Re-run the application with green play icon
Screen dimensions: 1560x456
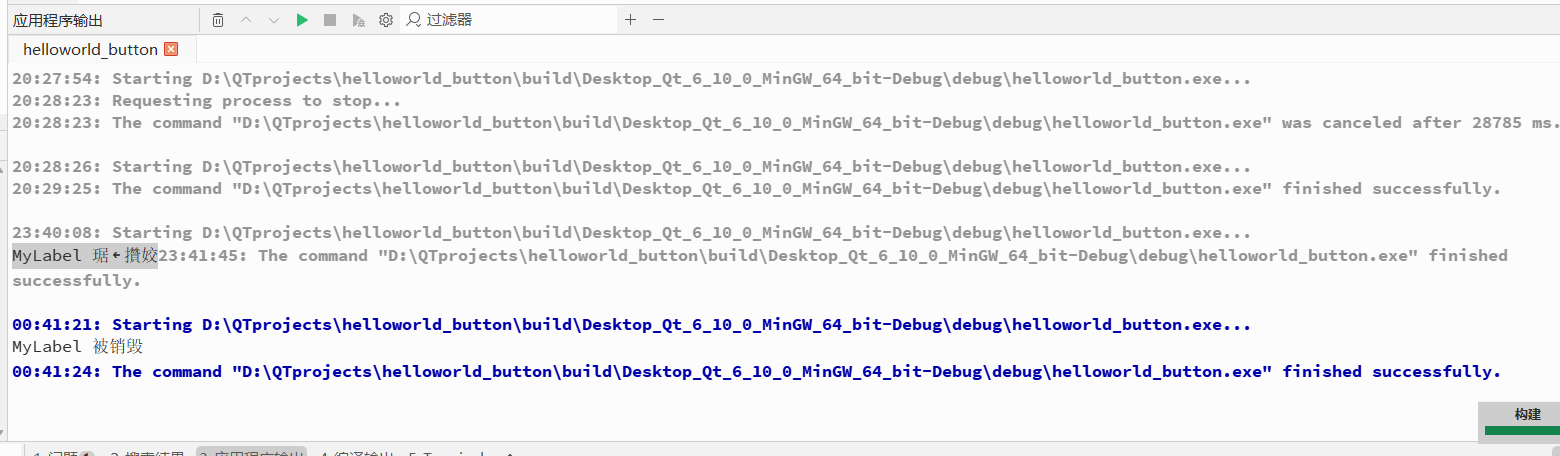tap(302, 20)
